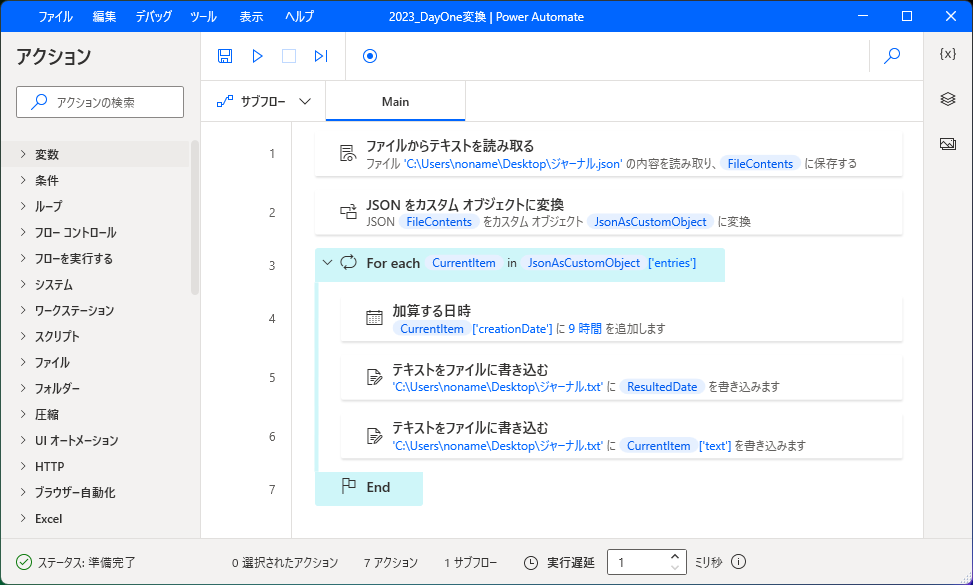Click the stop flow square icon

click(289, 56)
